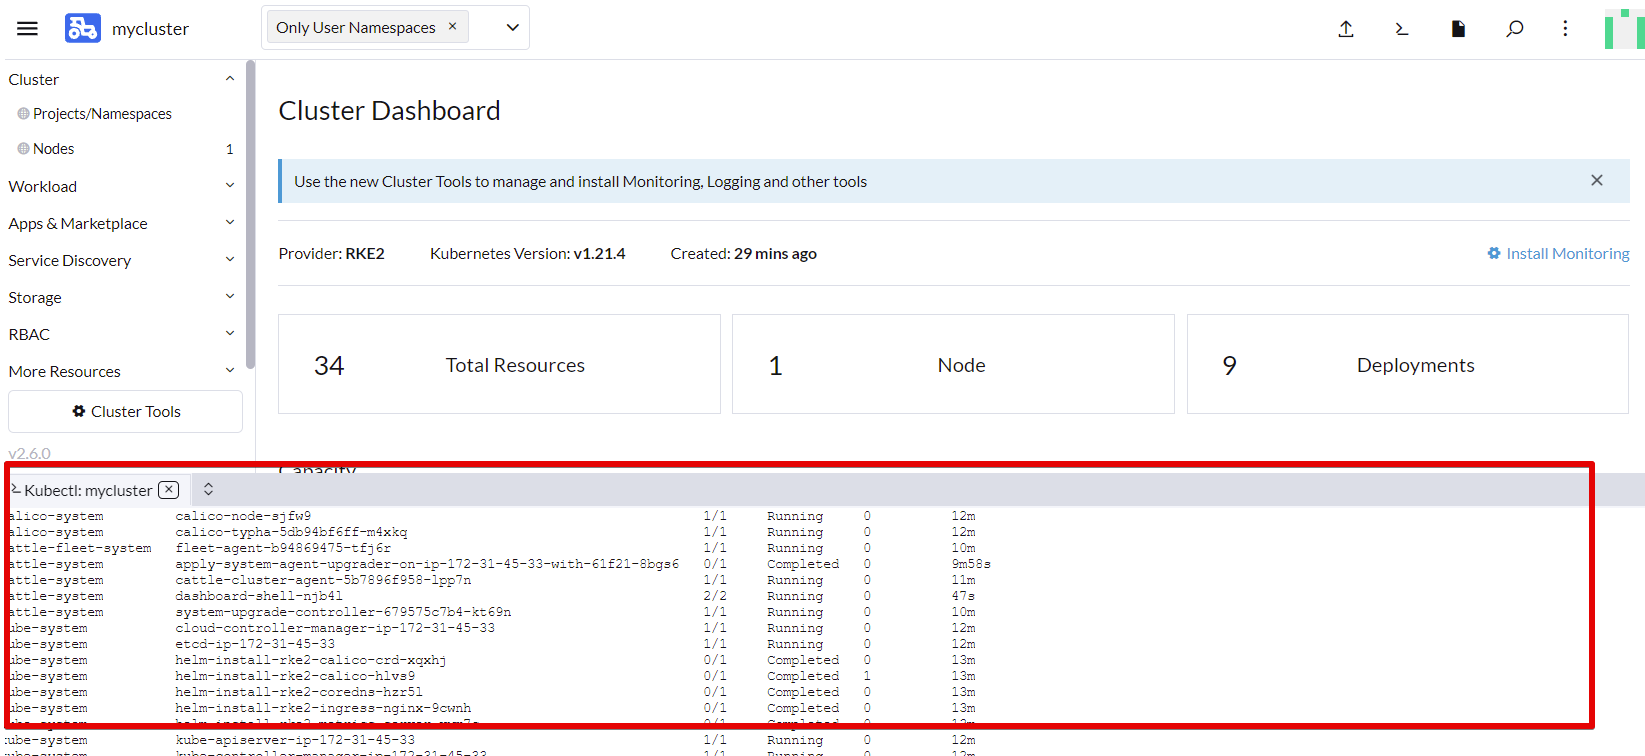Open the Kubectl Shell icon

click(1402, 29)
